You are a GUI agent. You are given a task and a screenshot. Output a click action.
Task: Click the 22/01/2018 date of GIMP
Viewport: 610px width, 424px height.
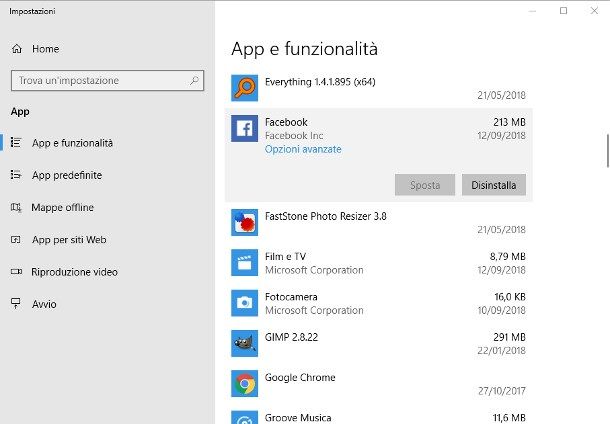point(501,350)
